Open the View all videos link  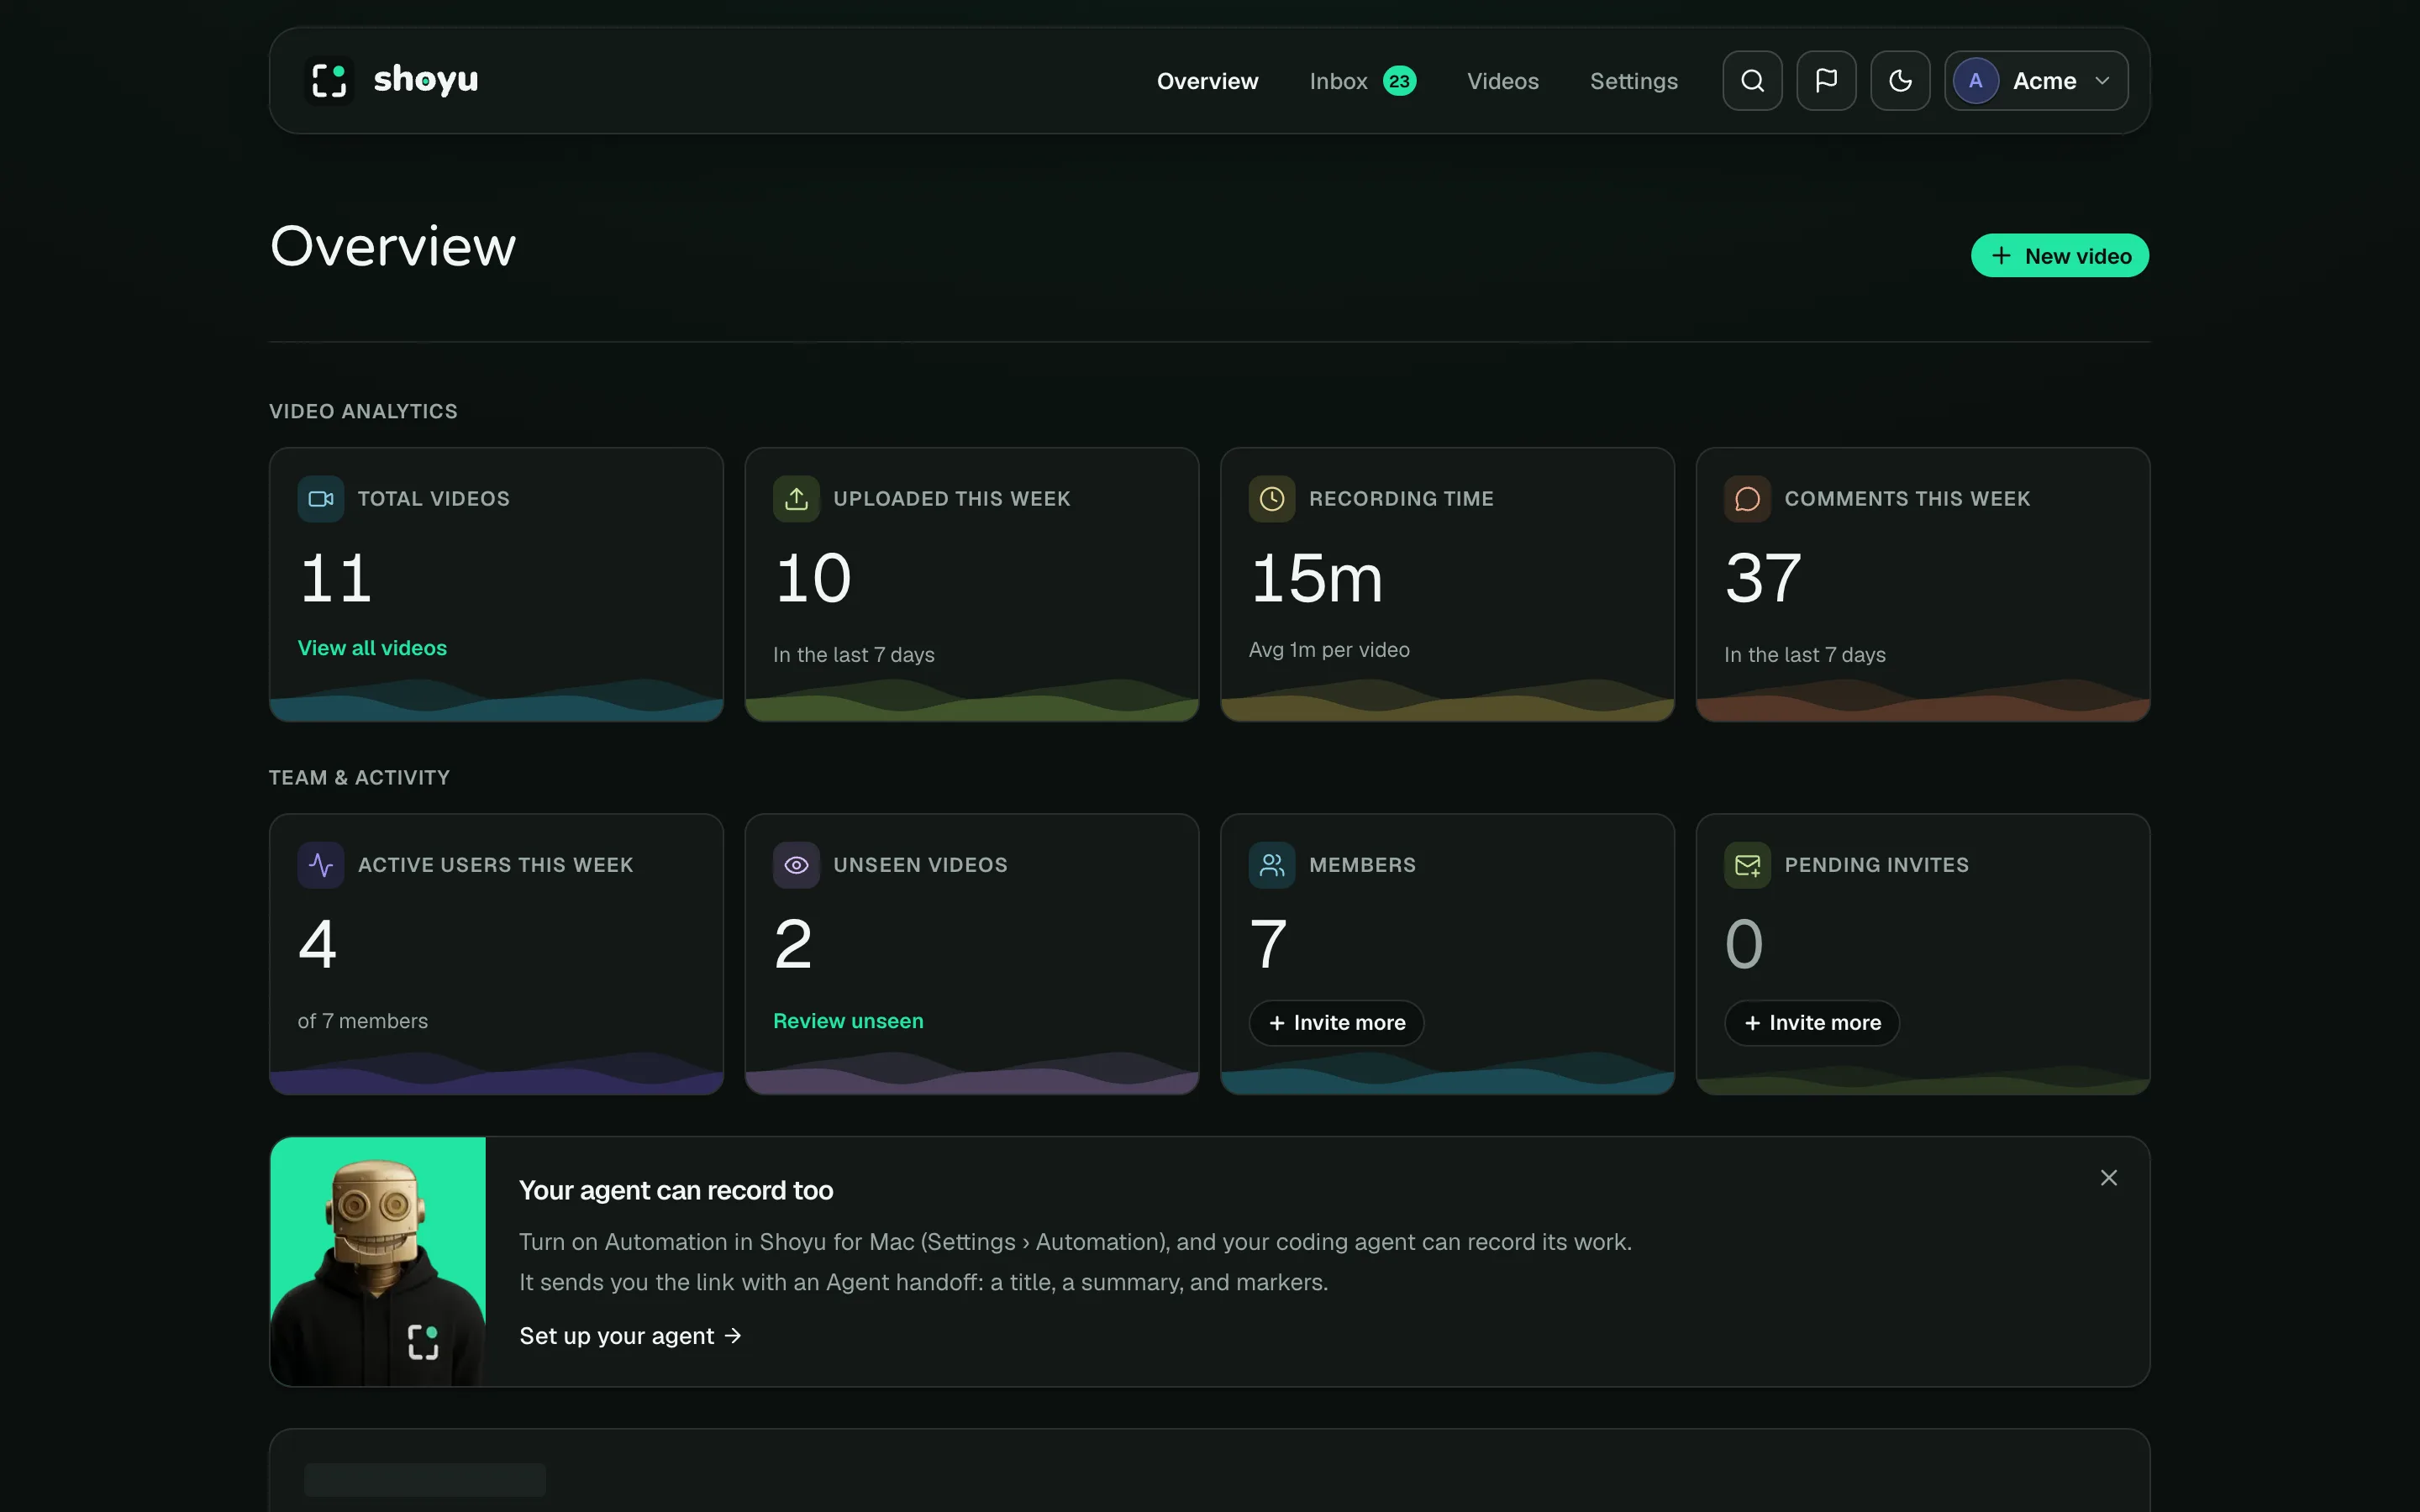point(372,648)
